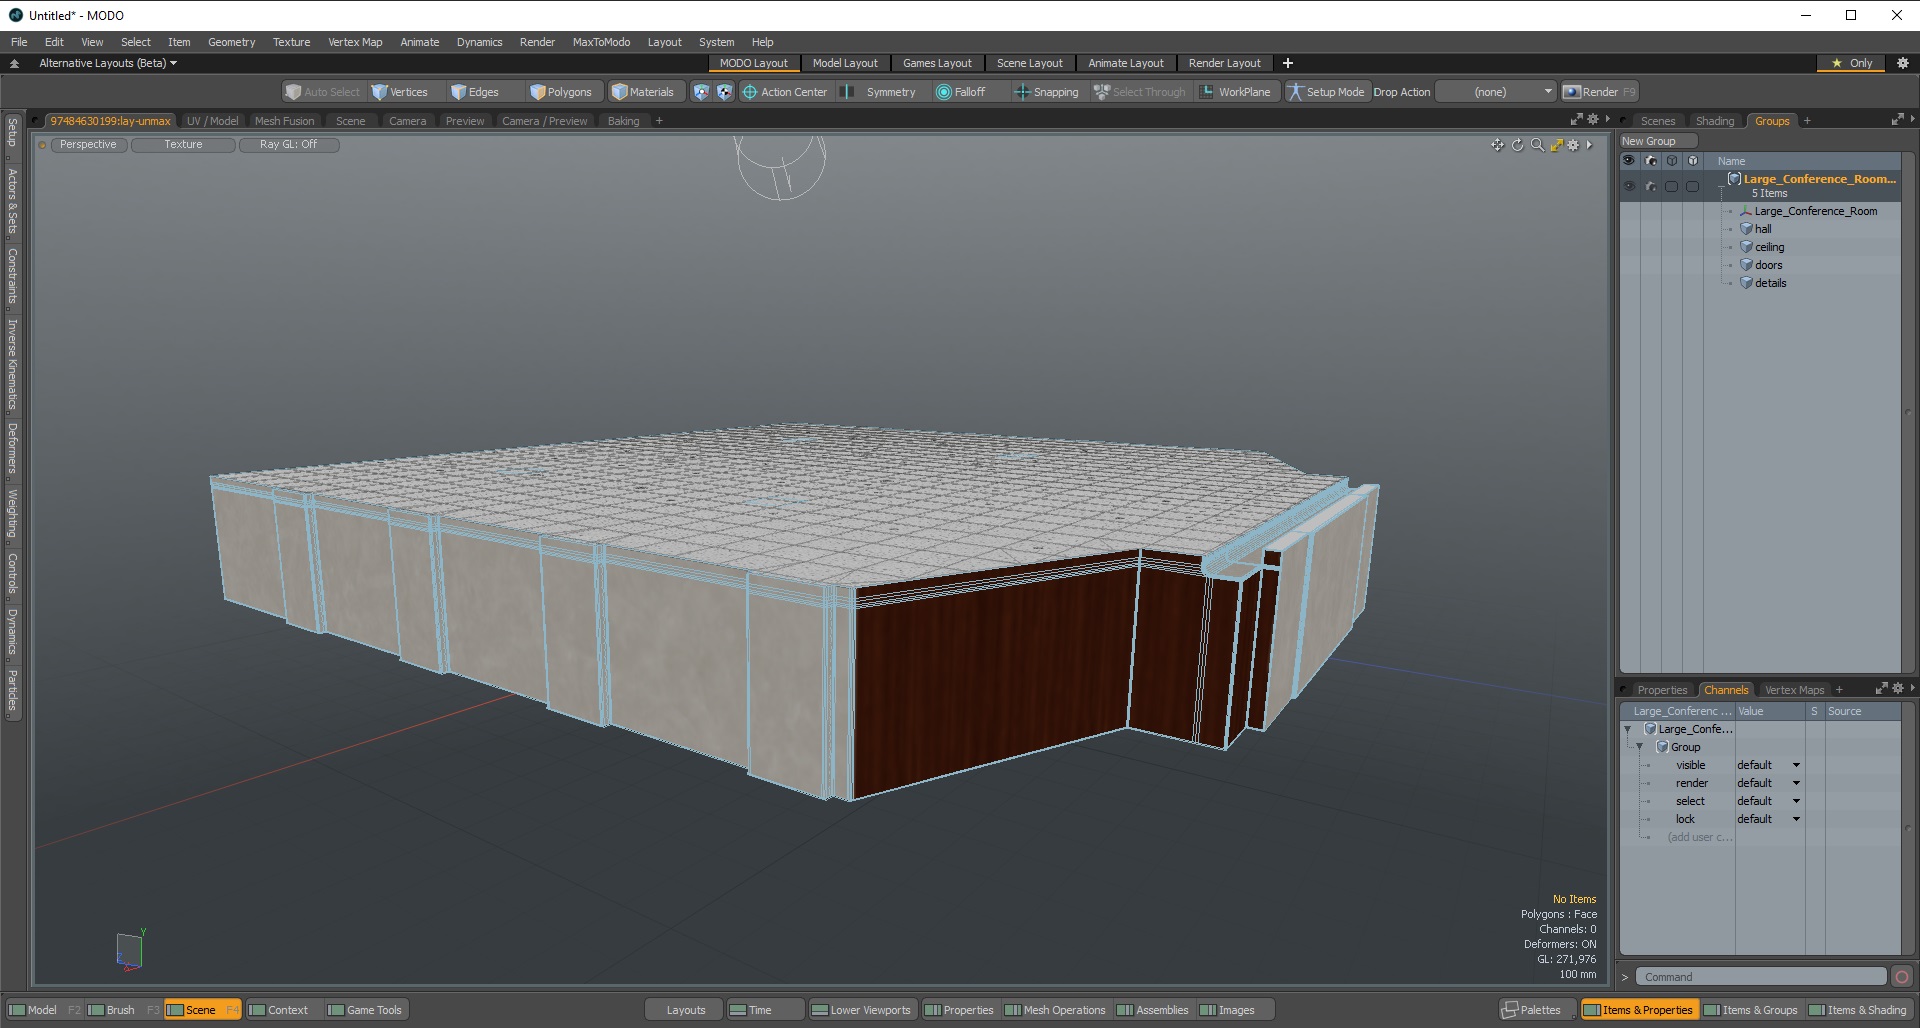1922x1028 pixels.
Task: Click eye column header in Groups list
Action: click(x=1629, y=161)
